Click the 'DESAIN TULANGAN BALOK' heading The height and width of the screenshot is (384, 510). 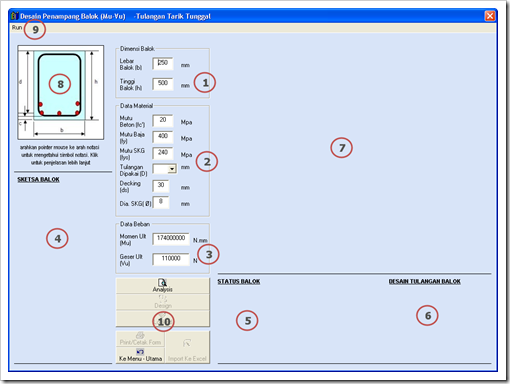click(425, 282)
